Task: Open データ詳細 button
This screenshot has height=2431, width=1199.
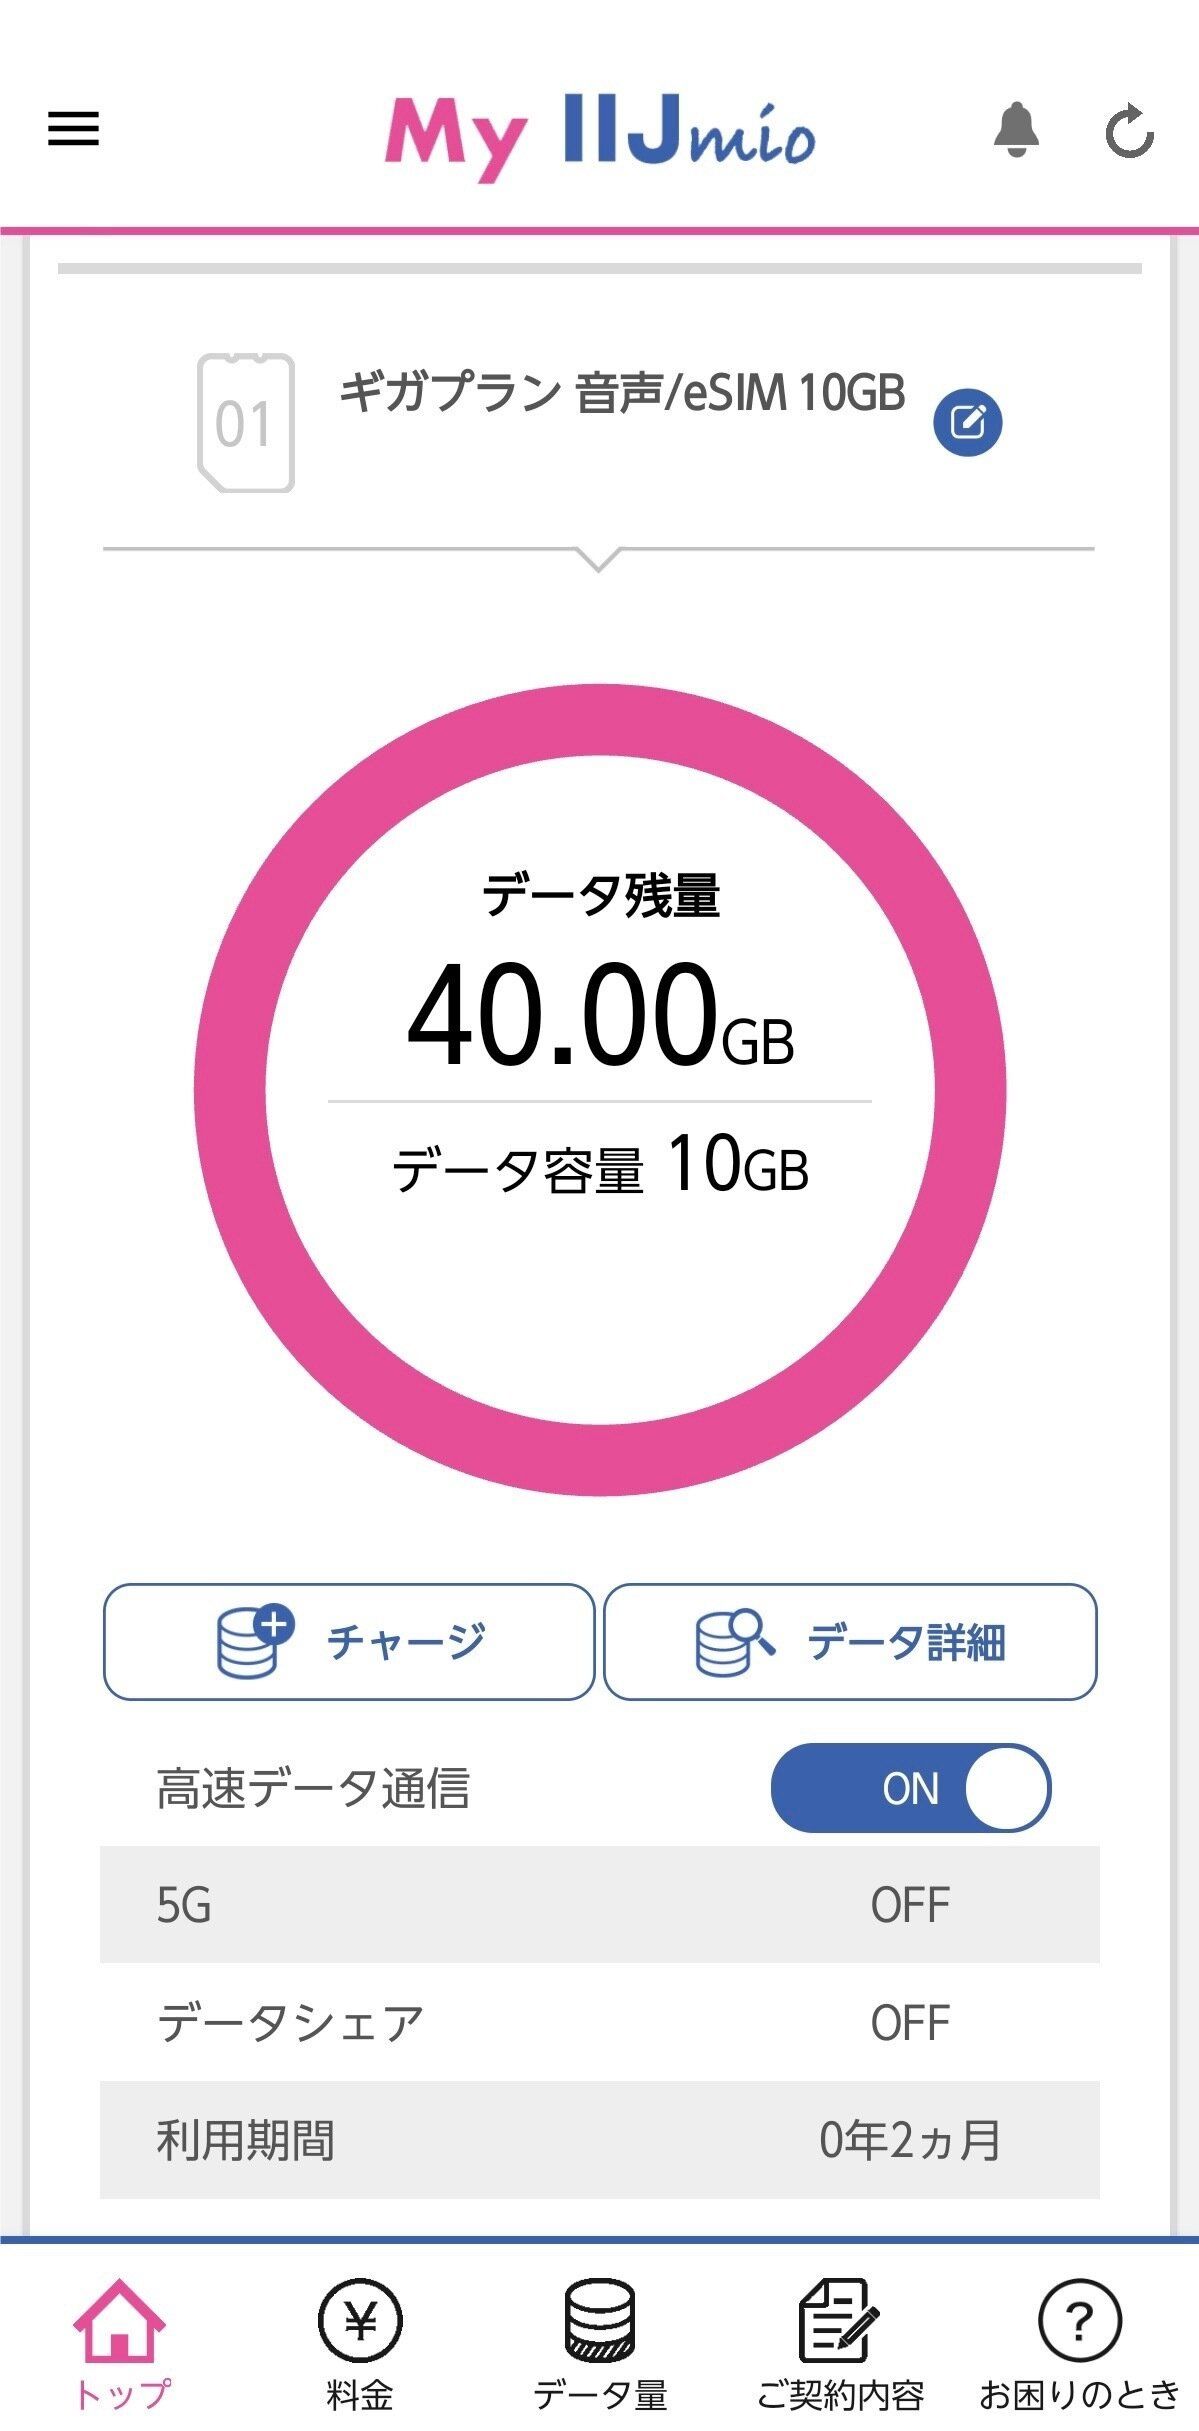Action: click(x=850, y=1642)
